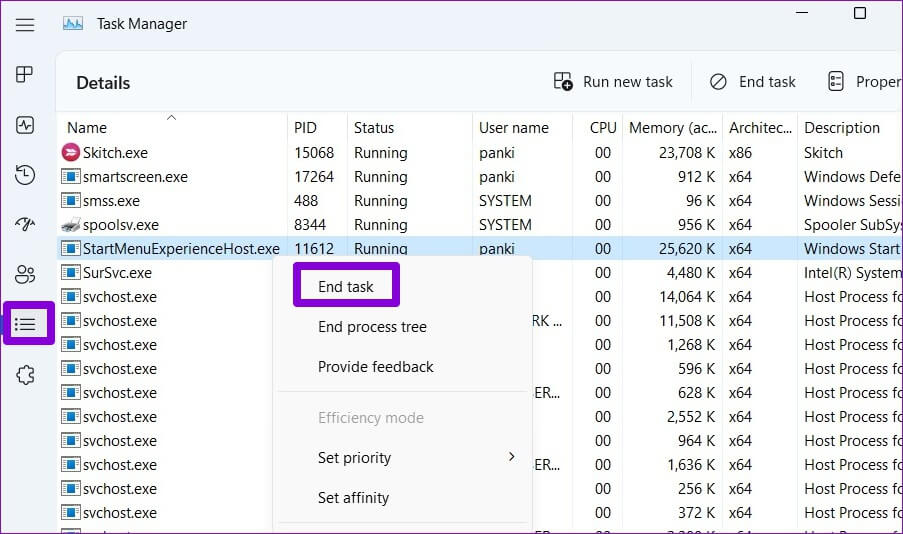Click the Intel(R) System description cell

[x=853, y=272]
